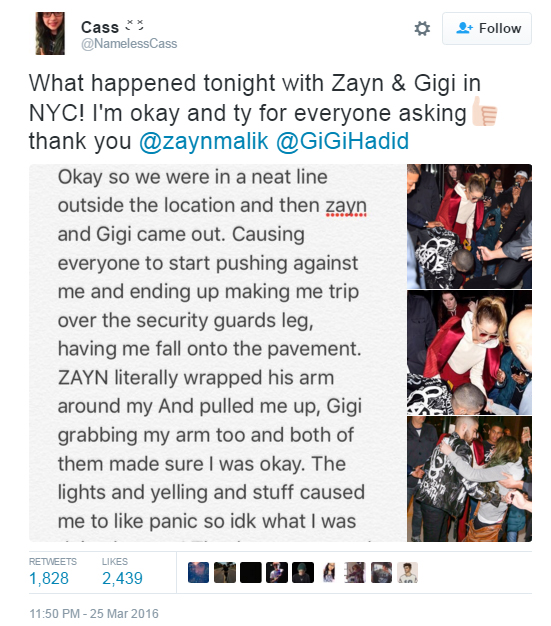Open the text note screenshot image
551x626 pixels.
click(217, 353)
